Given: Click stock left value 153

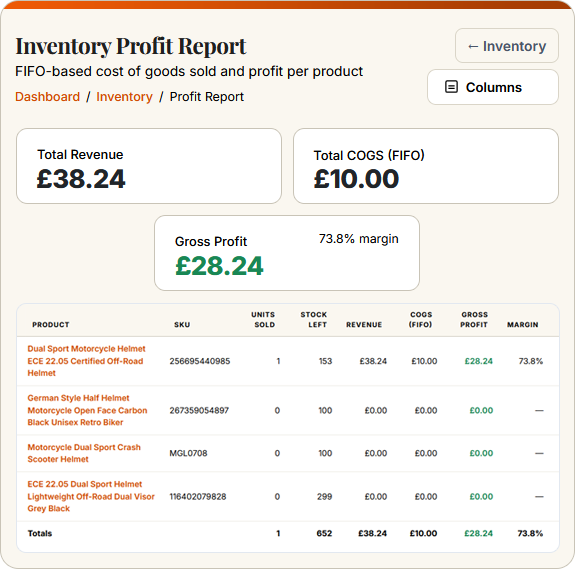Looking at the screenshot, I should tap(325, 361).
